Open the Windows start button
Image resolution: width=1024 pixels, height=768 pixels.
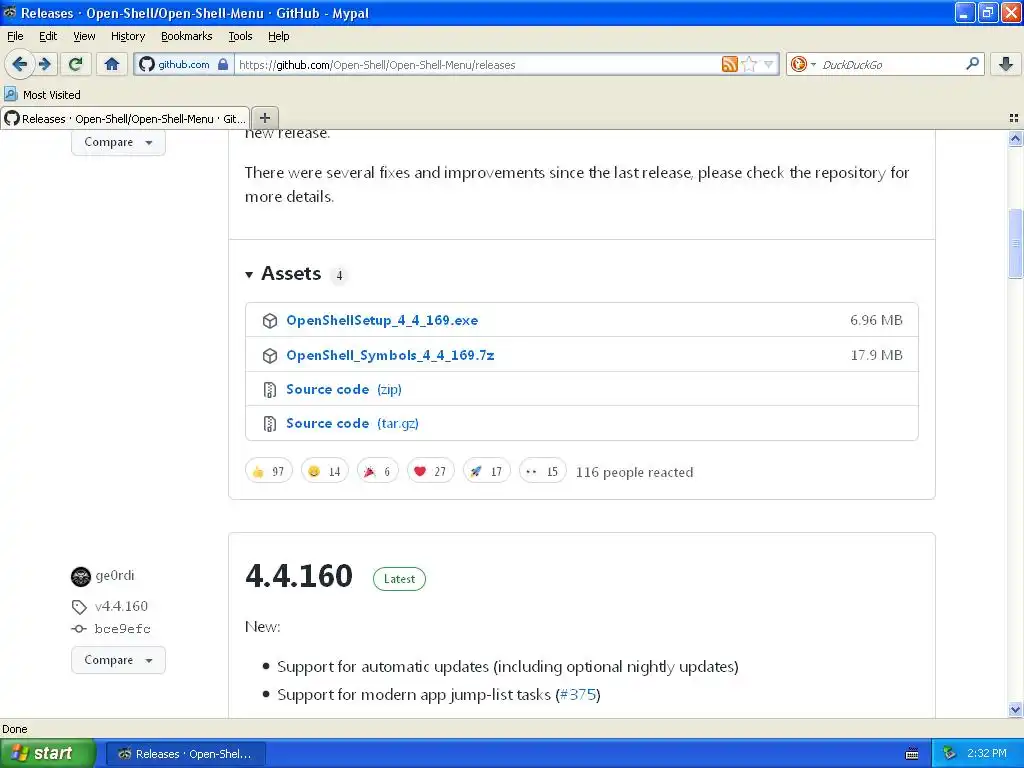[x=47, y=753]
